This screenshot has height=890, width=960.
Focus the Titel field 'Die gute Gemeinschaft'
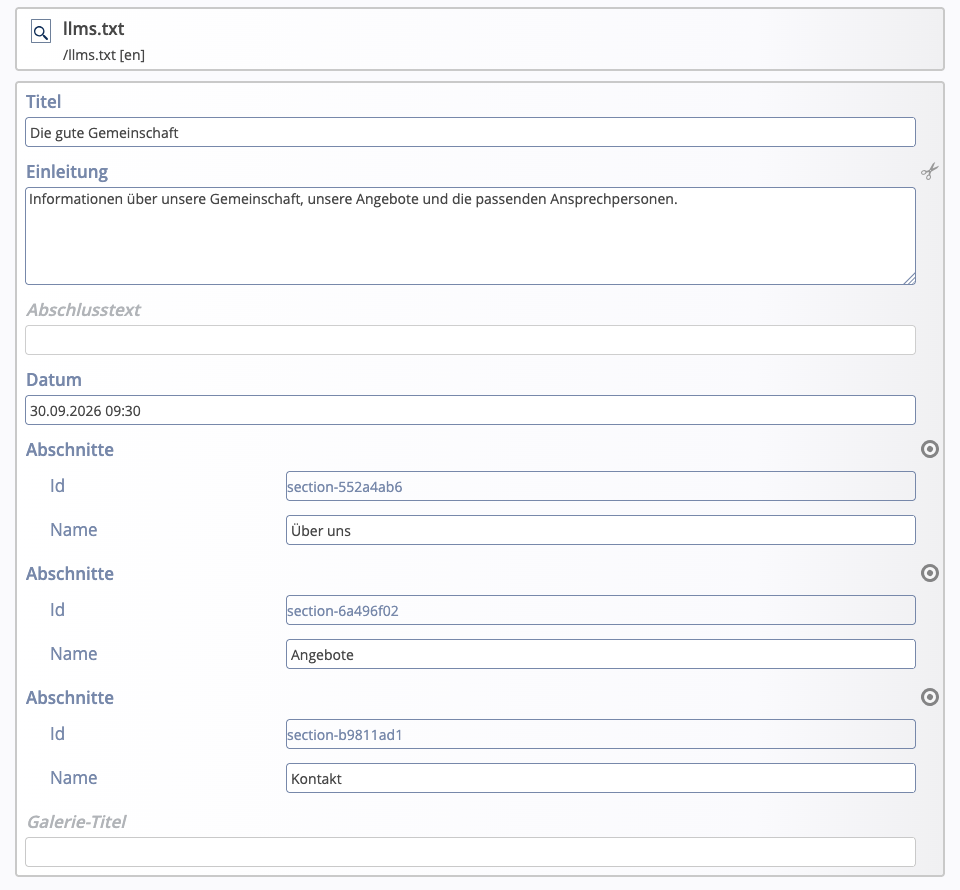[470, 132]
